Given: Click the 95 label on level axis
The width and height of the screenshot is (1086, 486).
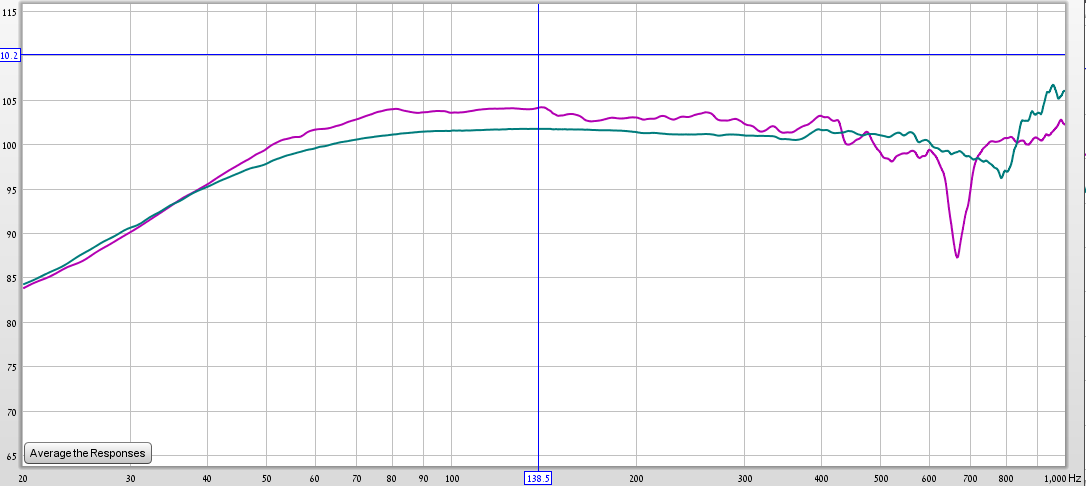Looking at the screenshot, I should [x=10, y=190].
